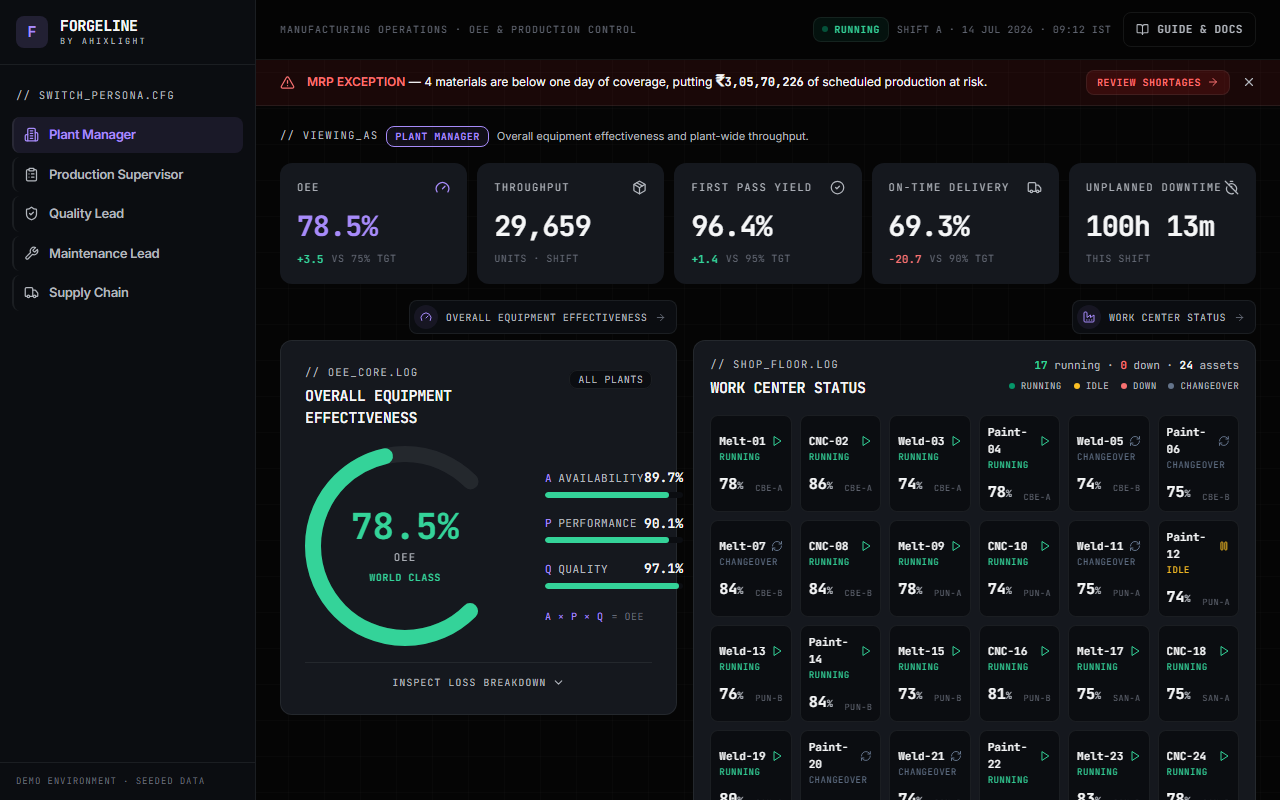The width and height of the screenshot is (1280, 800).
Task: Click the Changeover legend entry
Action: [1203, 386]
